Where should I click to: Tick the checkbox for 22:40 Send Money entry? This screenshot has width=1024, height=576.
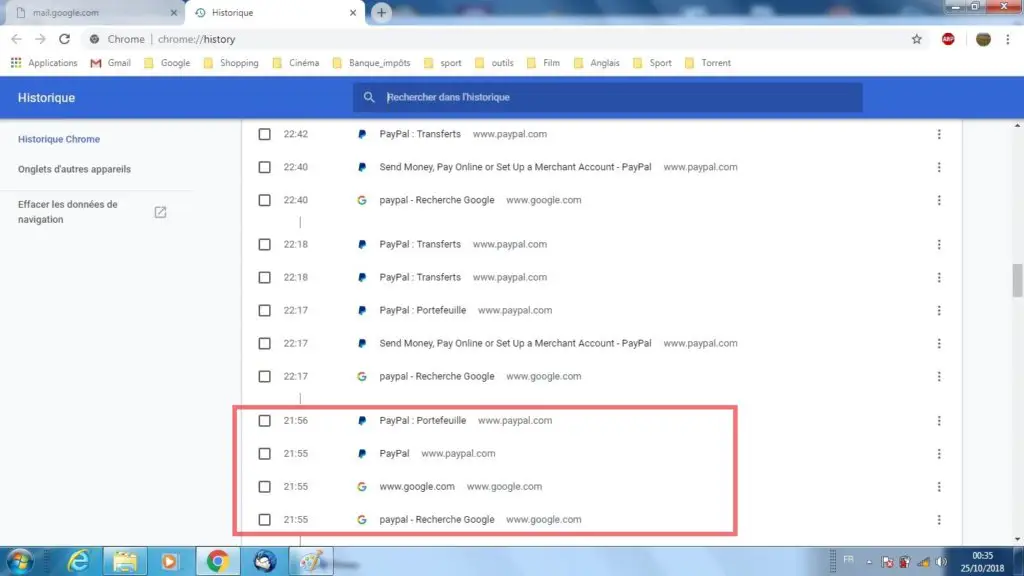pos(264,167)
